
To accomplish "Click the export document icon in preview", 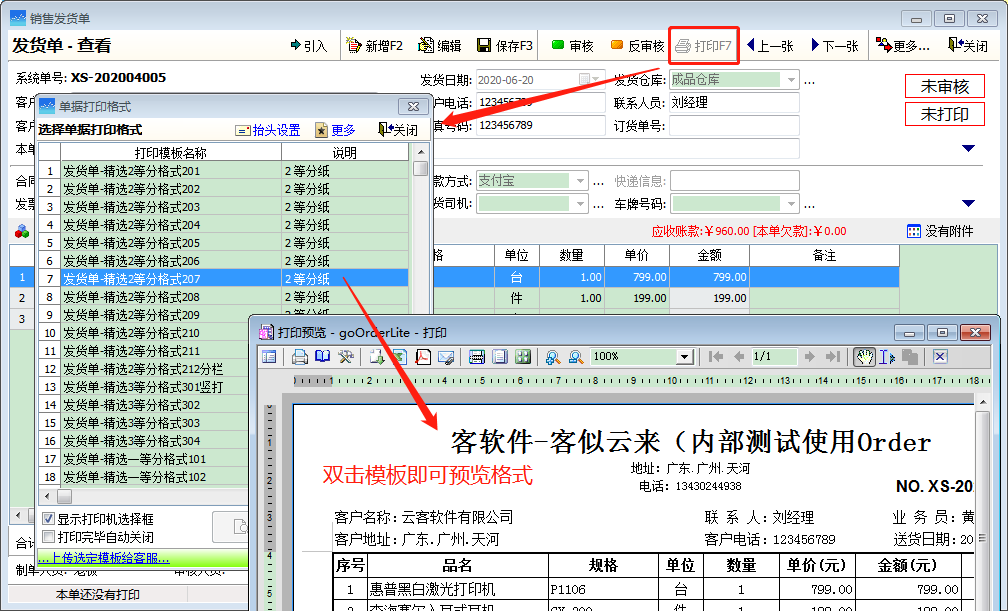I will coord(377,356).
